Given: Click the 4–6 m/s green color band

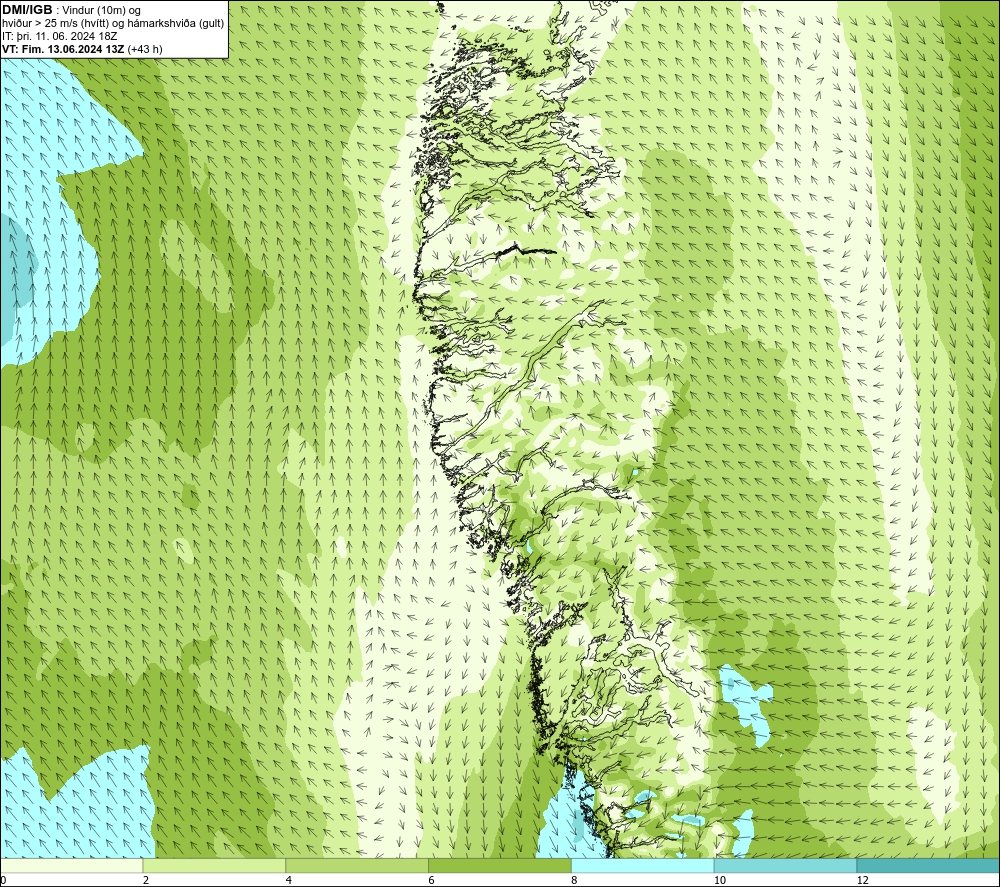Looking at the screenshot, I should [x=357, y=865].
